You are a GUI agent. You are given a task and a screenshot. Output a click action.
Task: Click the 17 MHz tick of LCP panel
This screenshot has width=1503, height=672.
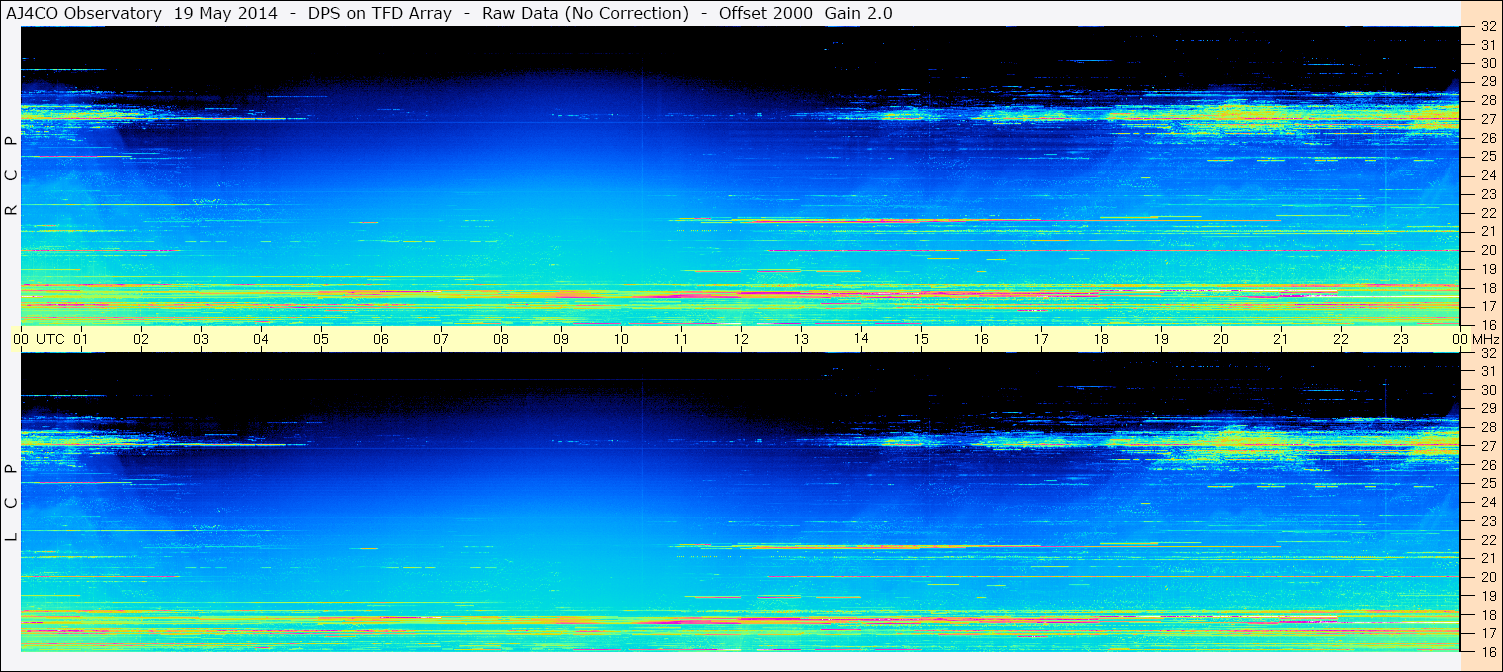(x=1488, y=633)
